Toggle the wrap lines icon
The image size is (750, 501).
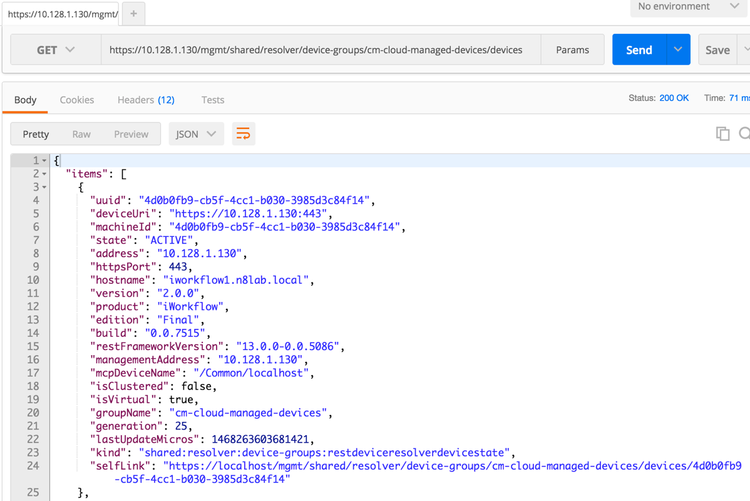pos(243,134)
